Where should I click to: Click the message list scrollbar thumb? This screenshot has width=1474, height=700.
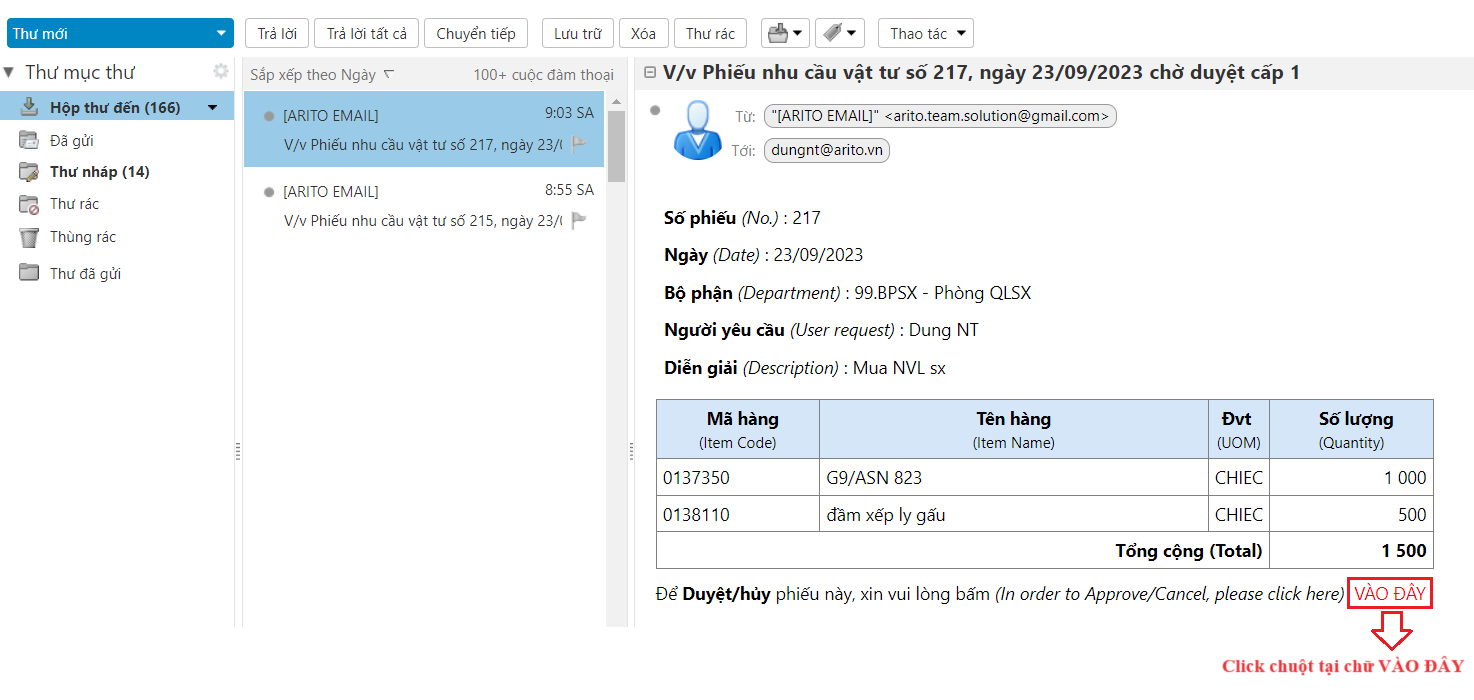616,145
